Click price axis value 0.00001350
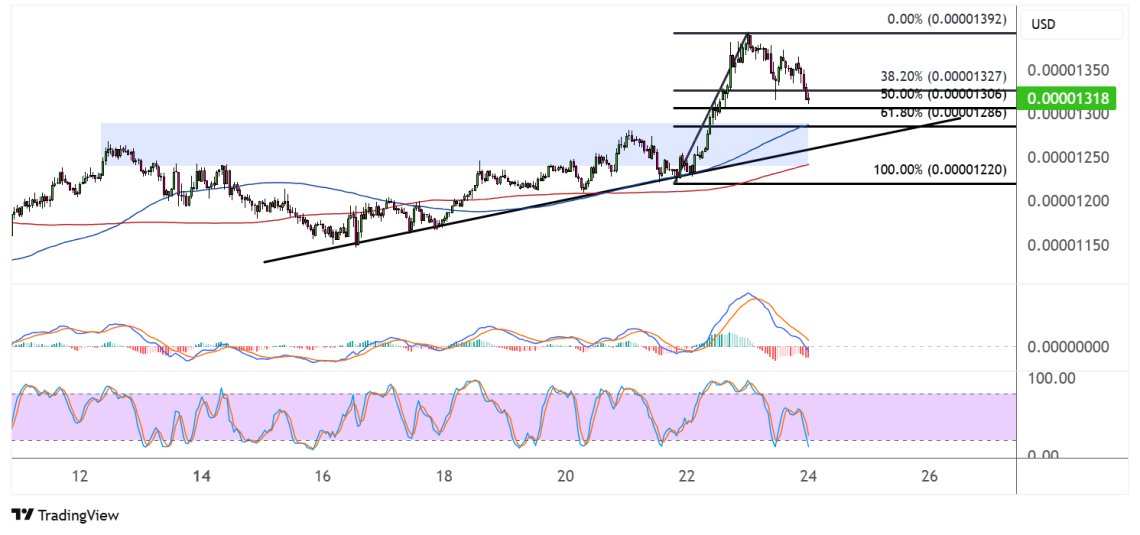This screenshot has height=535, width=1140. (x=1068, y=71)
